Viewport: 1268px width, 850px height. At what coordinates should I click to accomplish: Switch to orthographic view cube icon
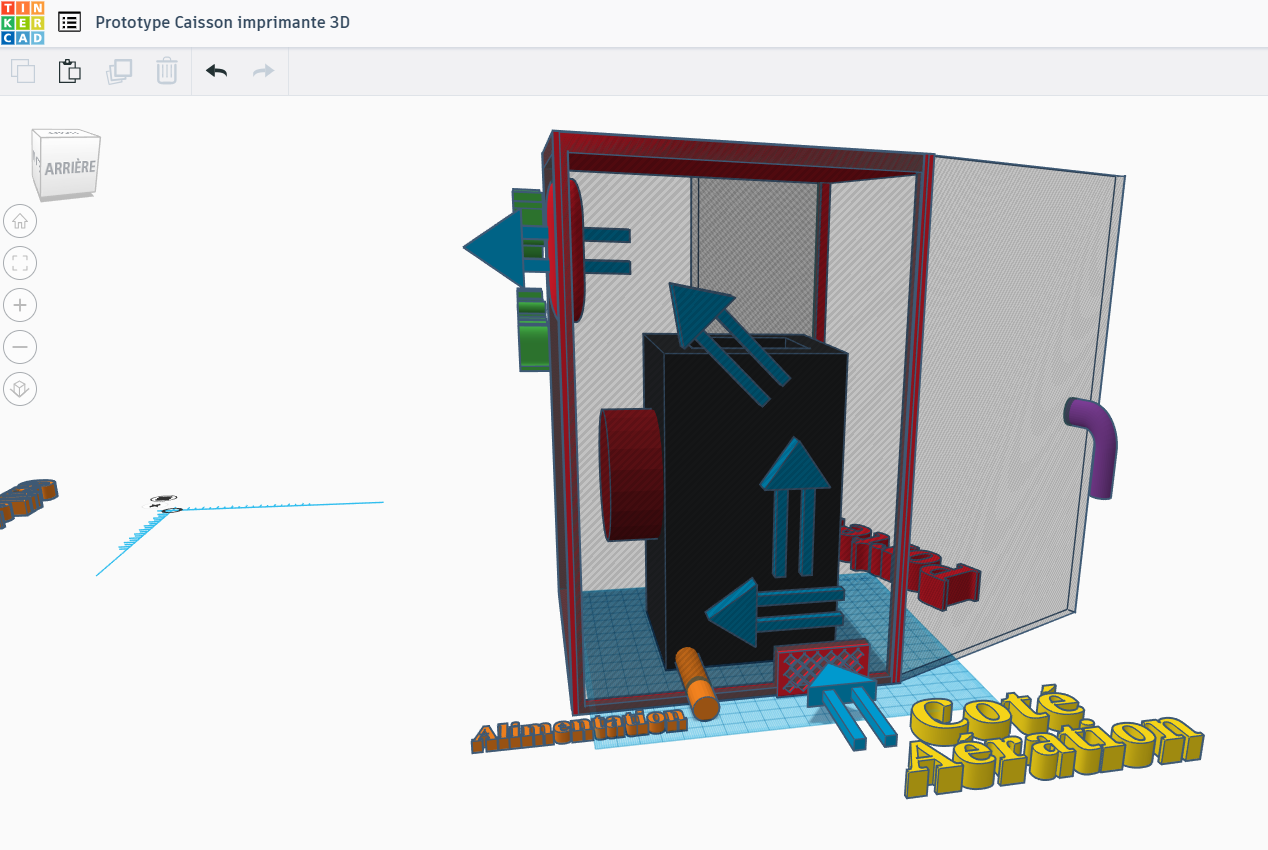tap(20, 389)
